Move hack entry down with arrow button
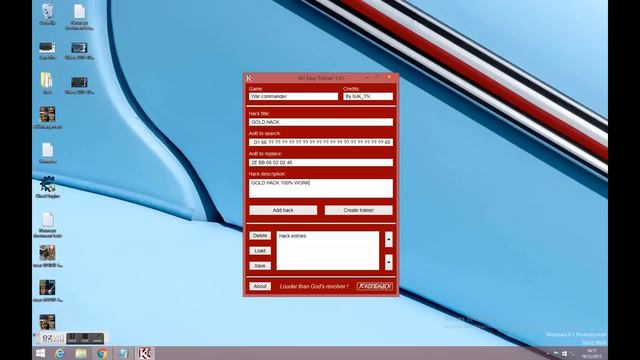 (x=389, y=262)
